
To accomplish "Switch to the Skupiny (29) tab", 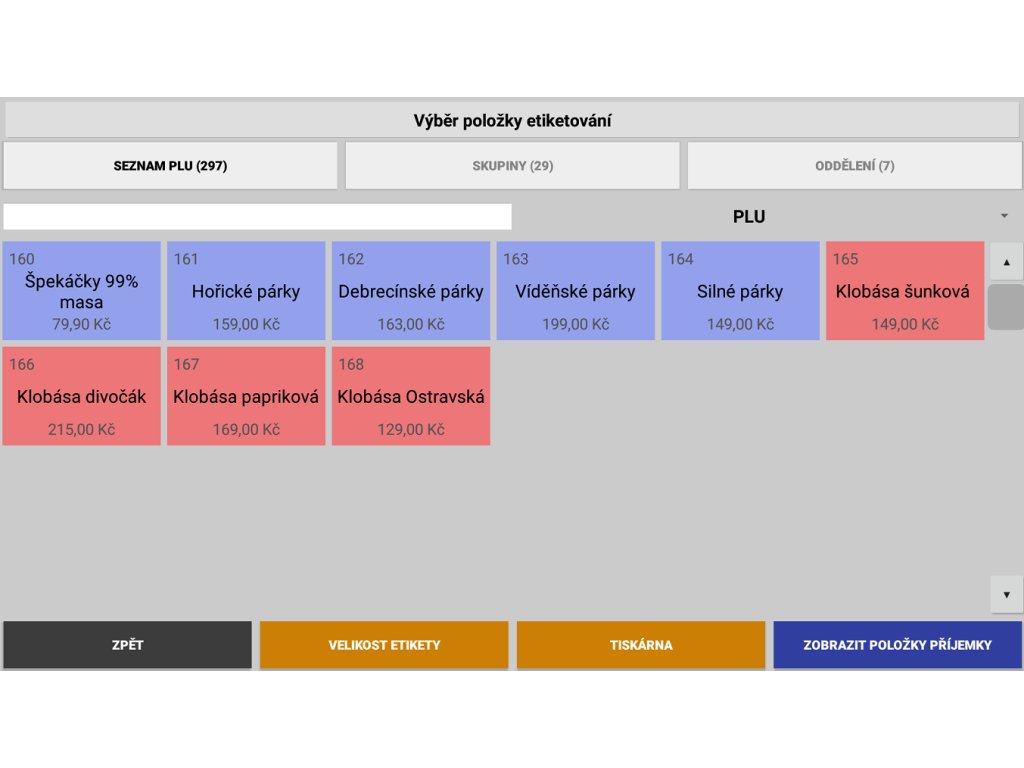I will 512,166.
